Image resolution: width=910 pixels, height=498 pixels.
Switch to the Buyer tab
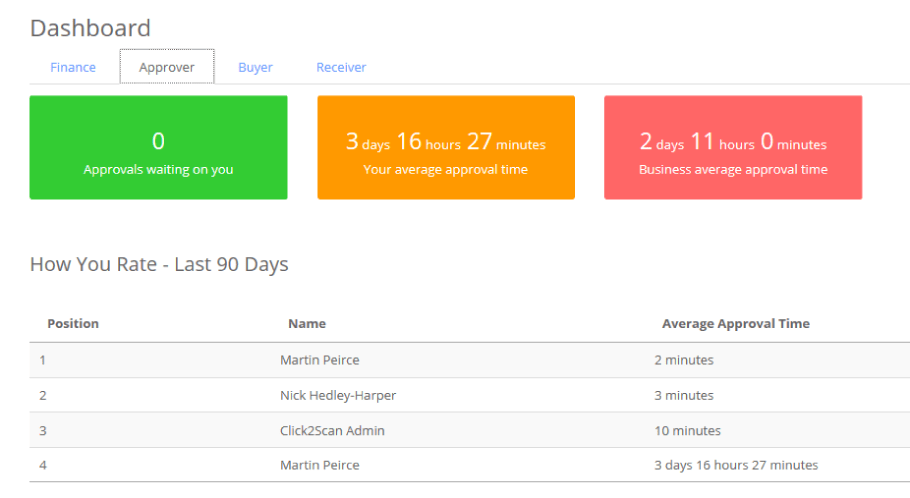255,67
